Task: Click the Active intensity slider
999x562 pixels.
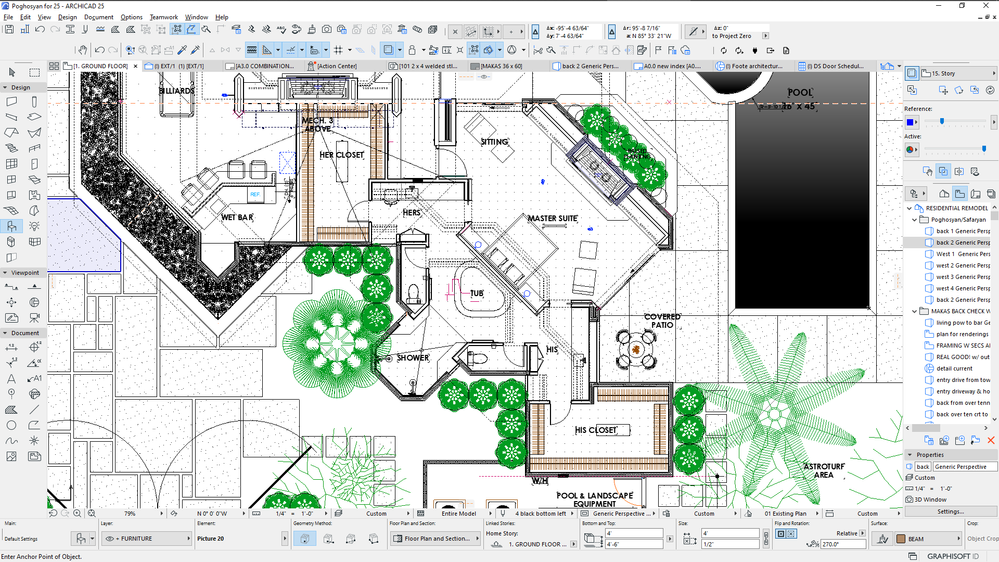Action: [956, 149]
